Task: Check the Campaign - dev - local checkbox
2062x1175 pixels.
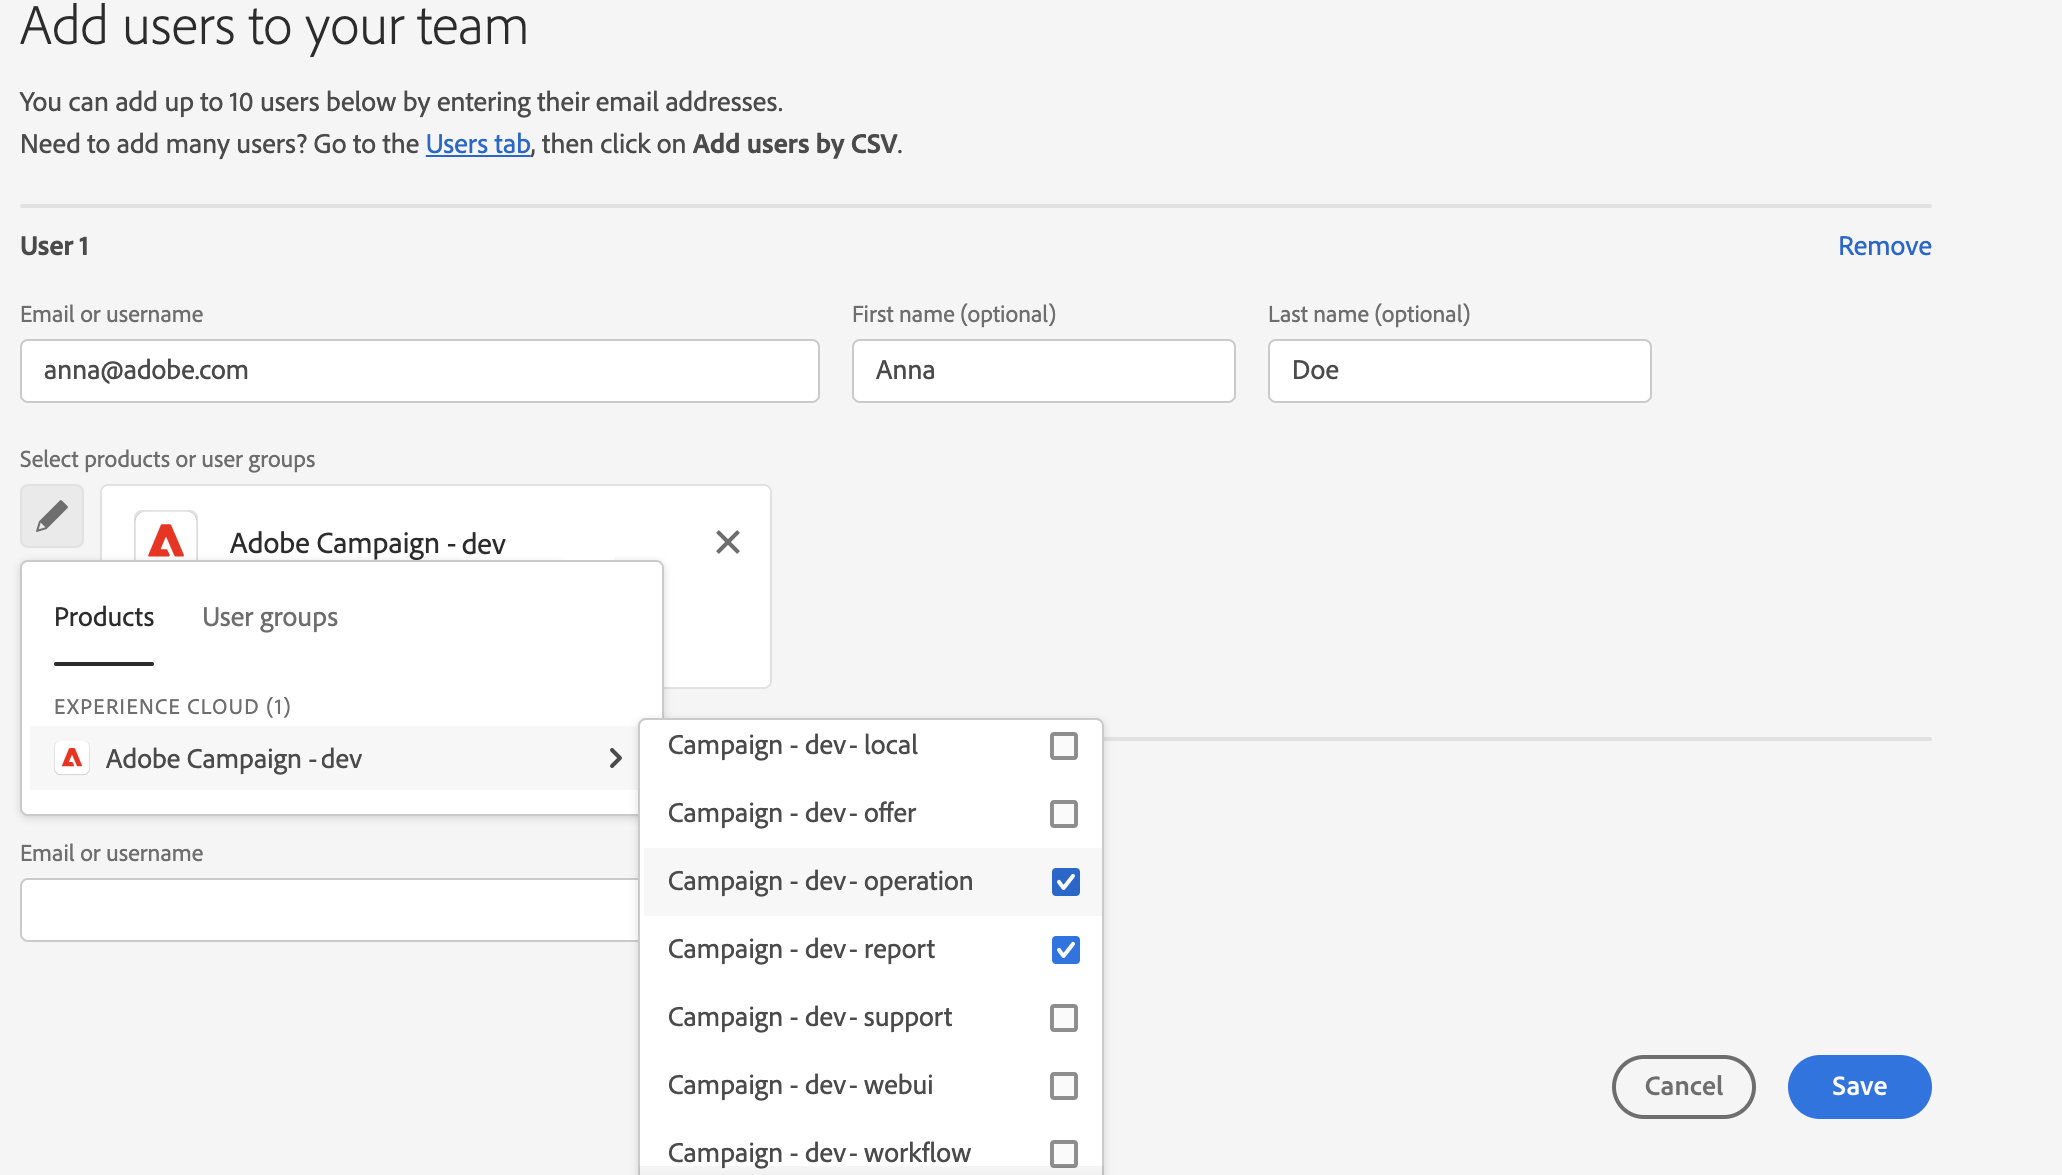Action: [1064, 746]
